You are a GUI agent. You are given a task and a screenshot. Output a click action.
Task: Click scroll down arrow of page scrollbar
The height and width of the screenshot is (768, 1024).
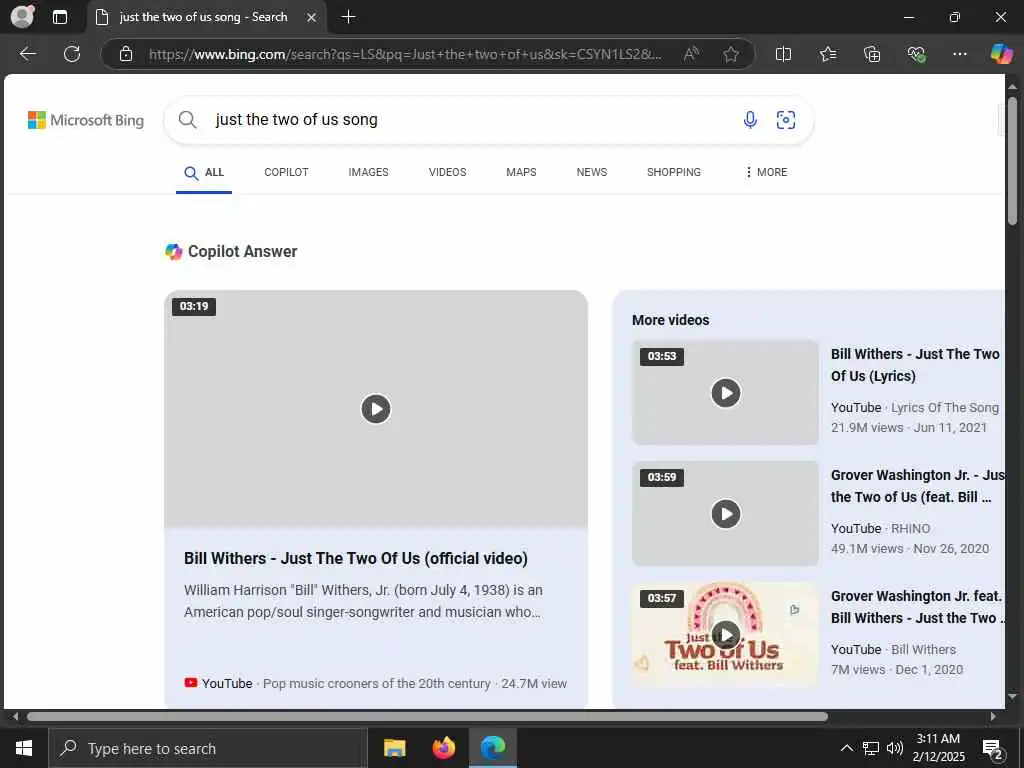[1012, 697]
